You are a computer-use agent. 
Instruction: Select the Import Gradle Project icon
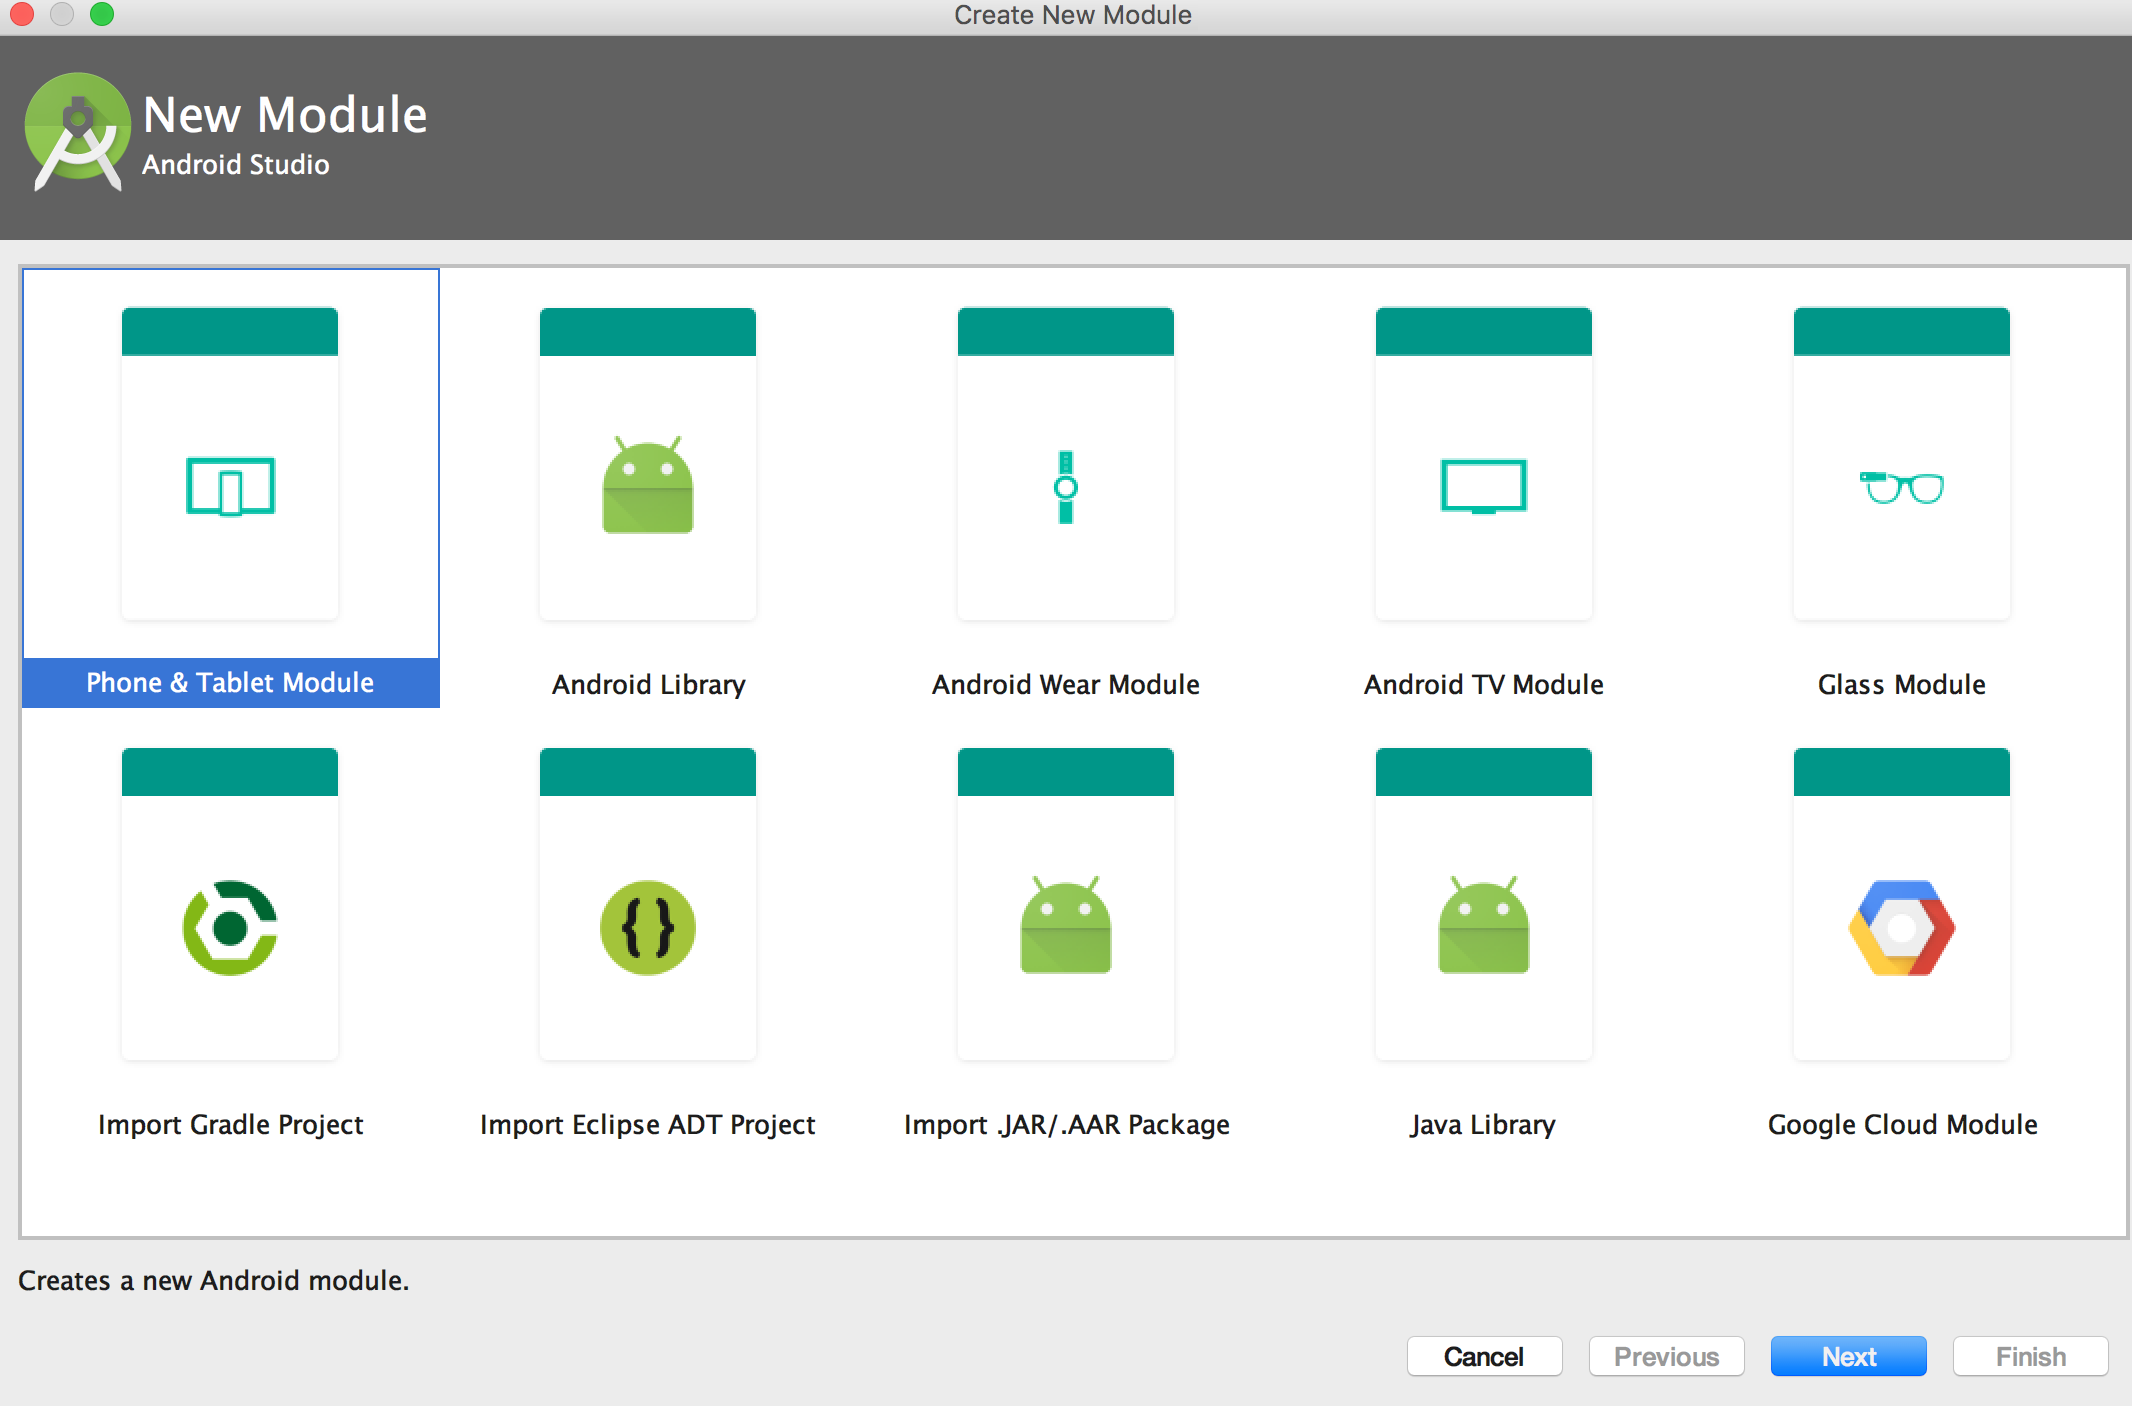pos(230,928)
